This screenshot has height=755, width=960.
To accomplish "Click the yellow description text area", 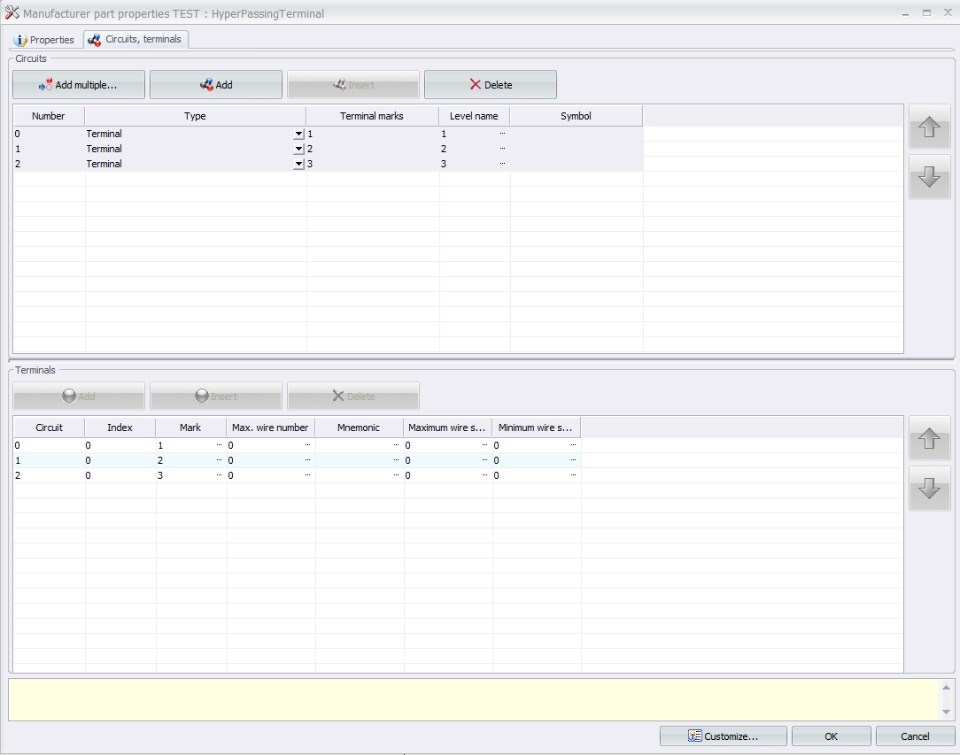I will [474, 699].
